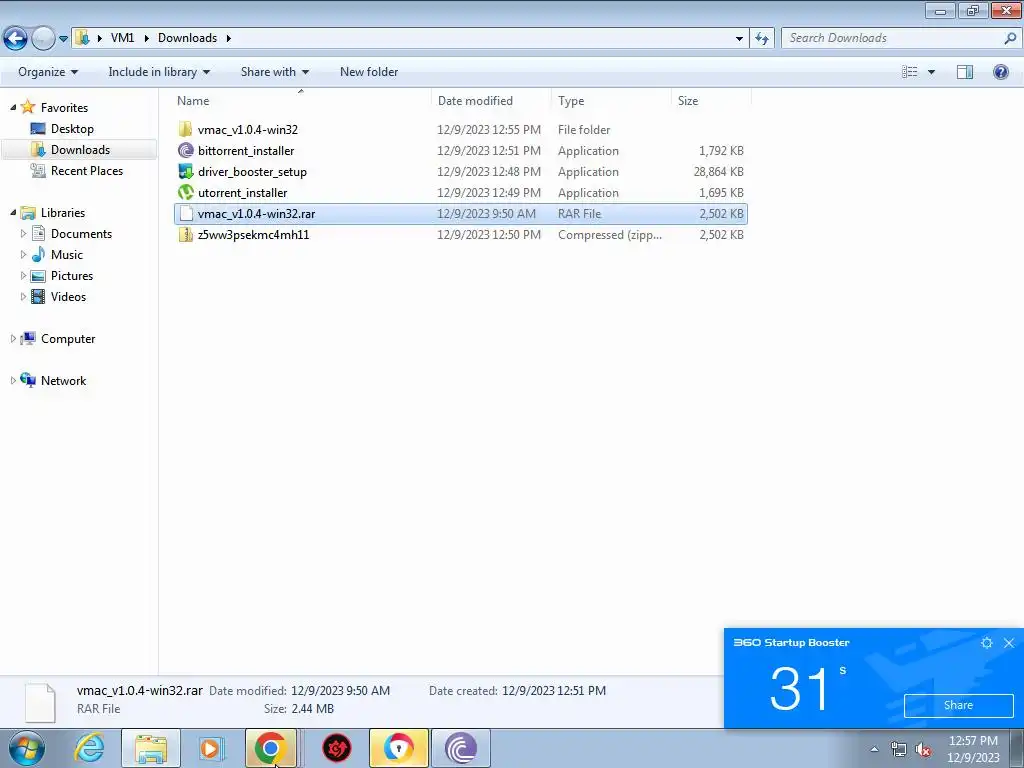Click the New folder button
Image resolution: width=1024 pixels, height=768 pixels.
369,72
